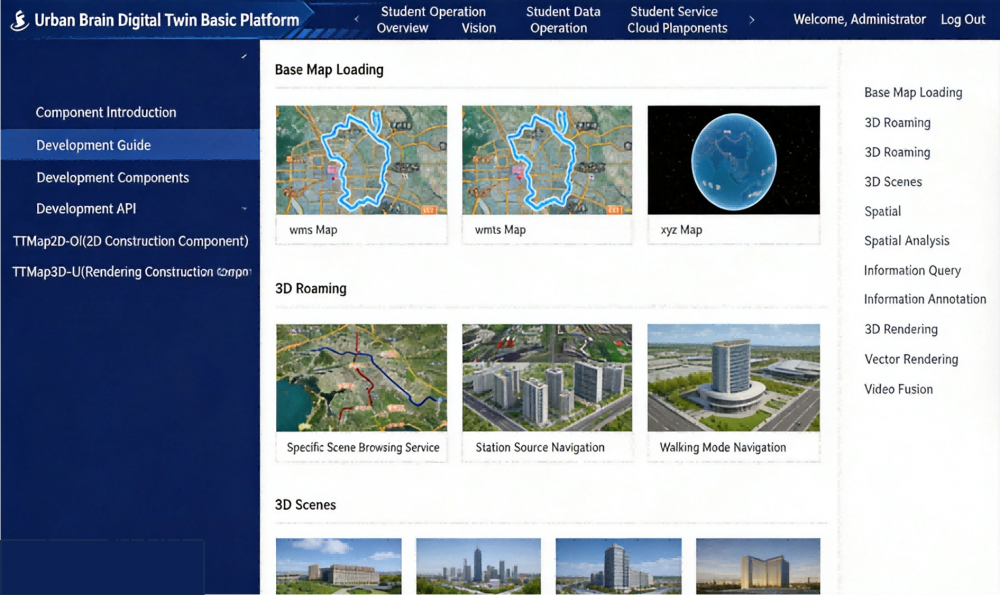Click the Urban Brain Digital Twin Basic Platform title
This screenshot has height=595, width=1000.
(166, 20)
